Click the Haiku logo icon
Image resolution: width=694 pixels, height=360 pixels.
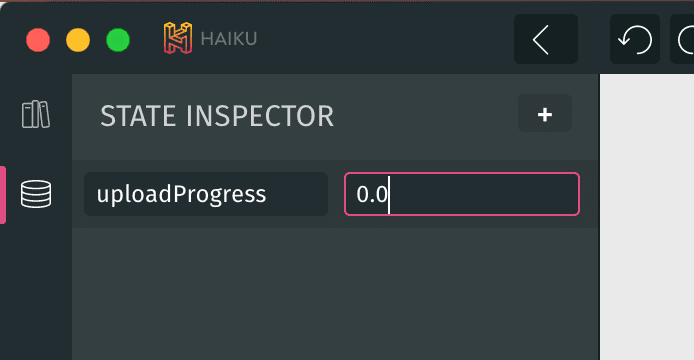[x=178, y=38]
